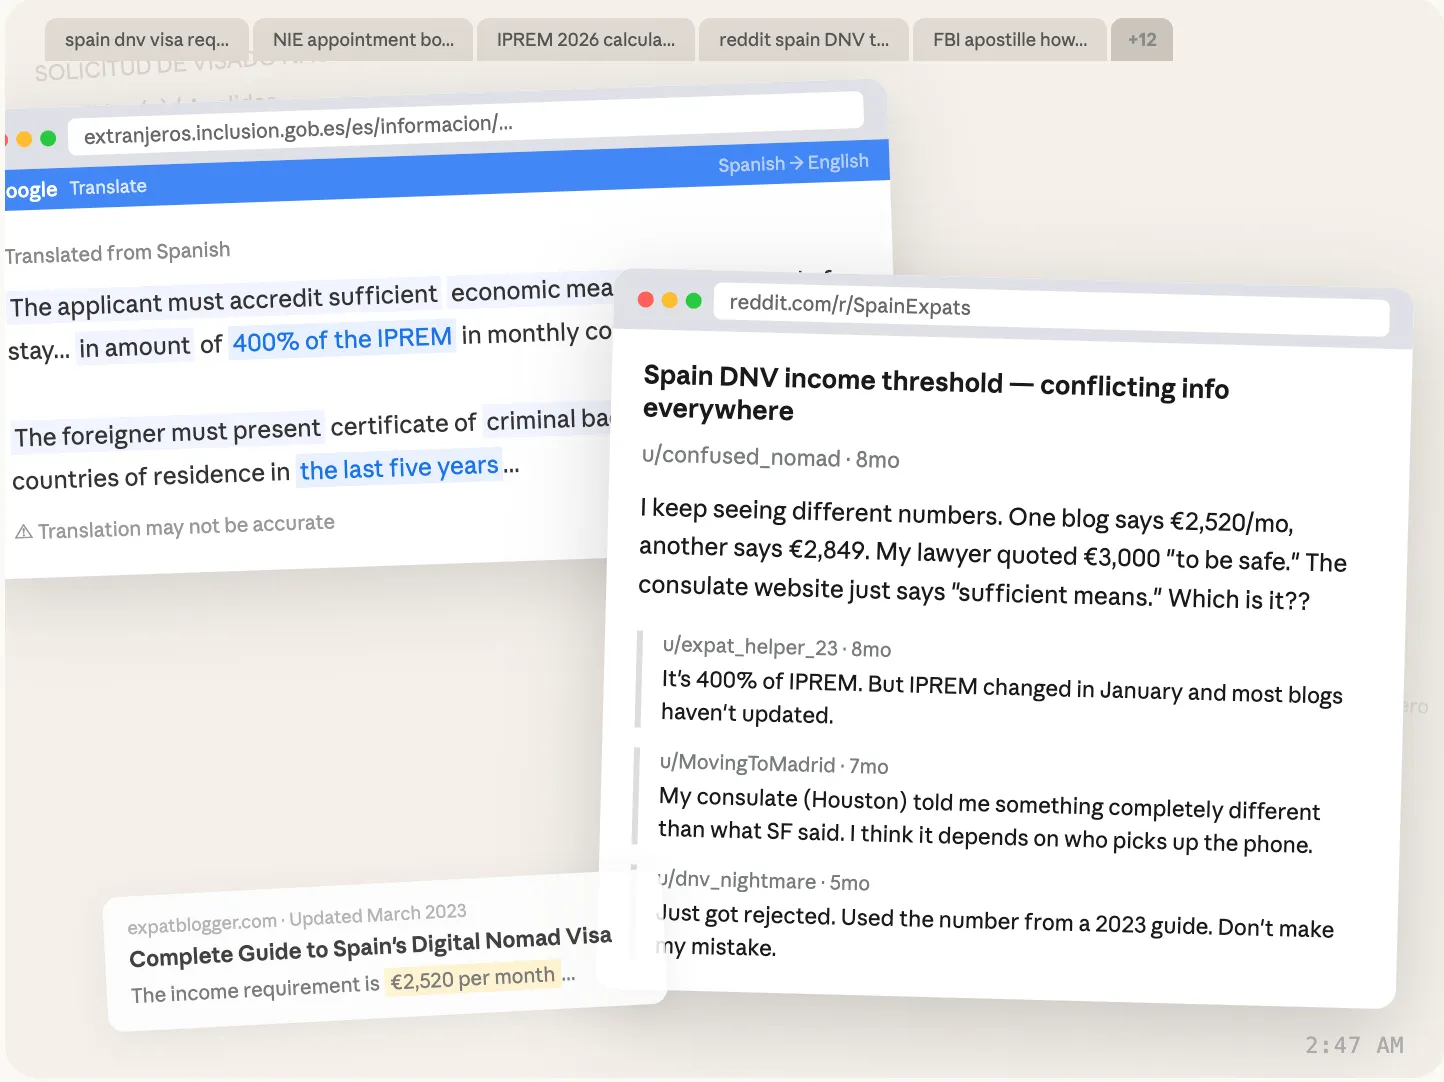Open the 'Spanish → English' translation indicator
Screen dimensions: 1444x1082
click(x=794, y=162)
